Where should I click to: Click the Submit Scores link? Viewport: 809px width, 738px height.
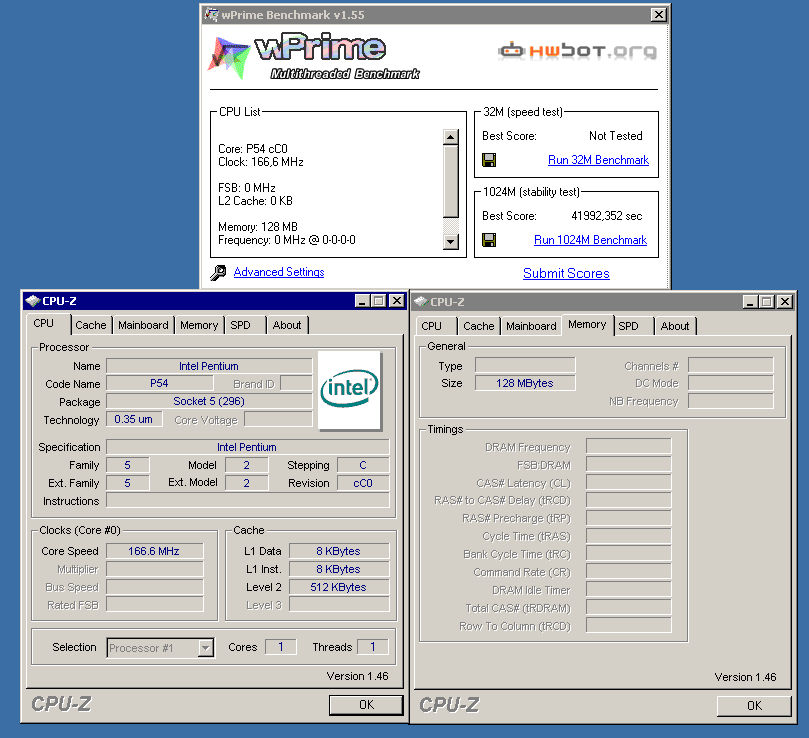coord(566,274)
